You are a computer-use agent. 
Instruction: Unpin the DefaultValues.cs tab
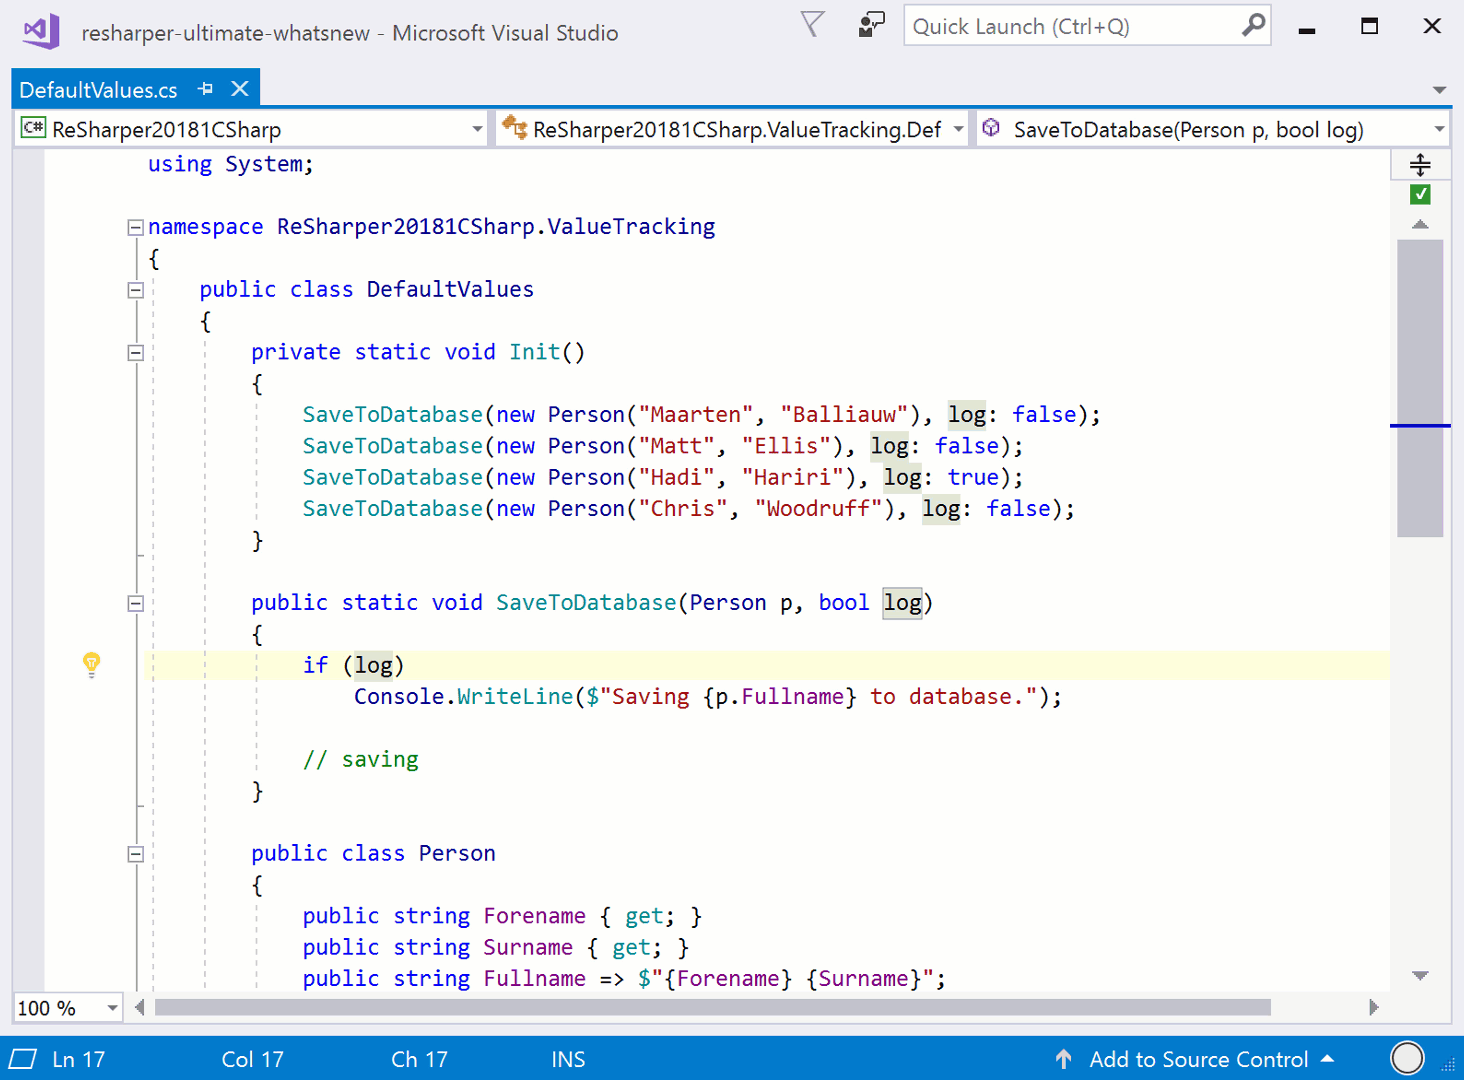[205, 89]
